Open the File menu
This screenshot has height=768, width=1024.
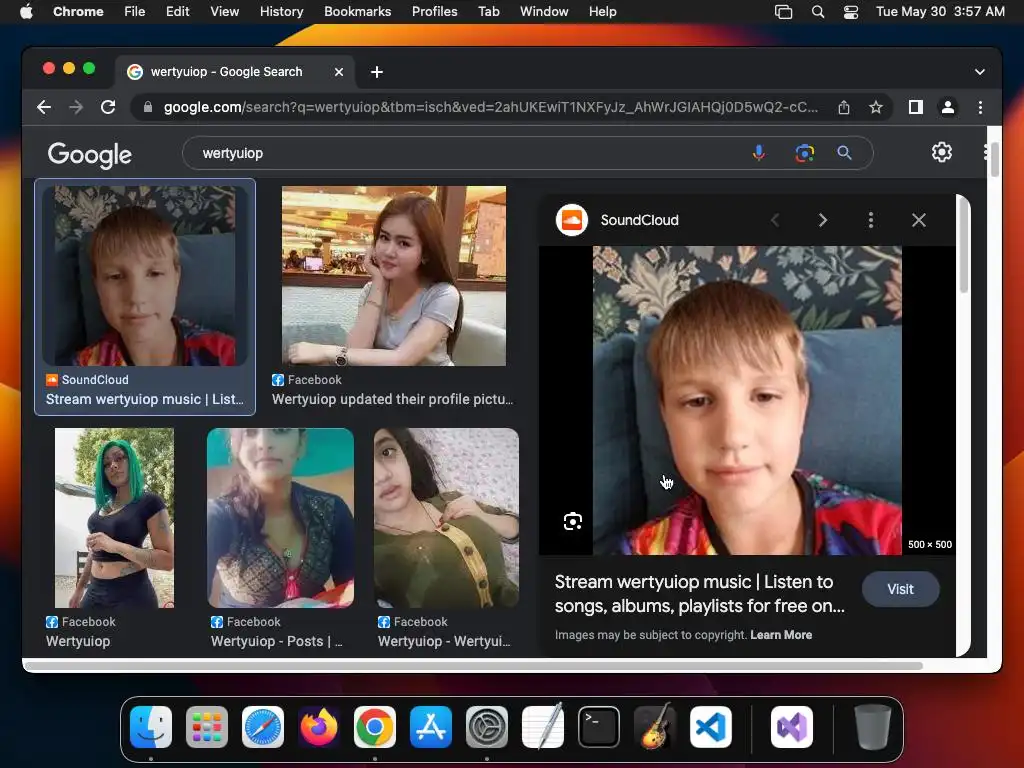(x=135, y=12)
